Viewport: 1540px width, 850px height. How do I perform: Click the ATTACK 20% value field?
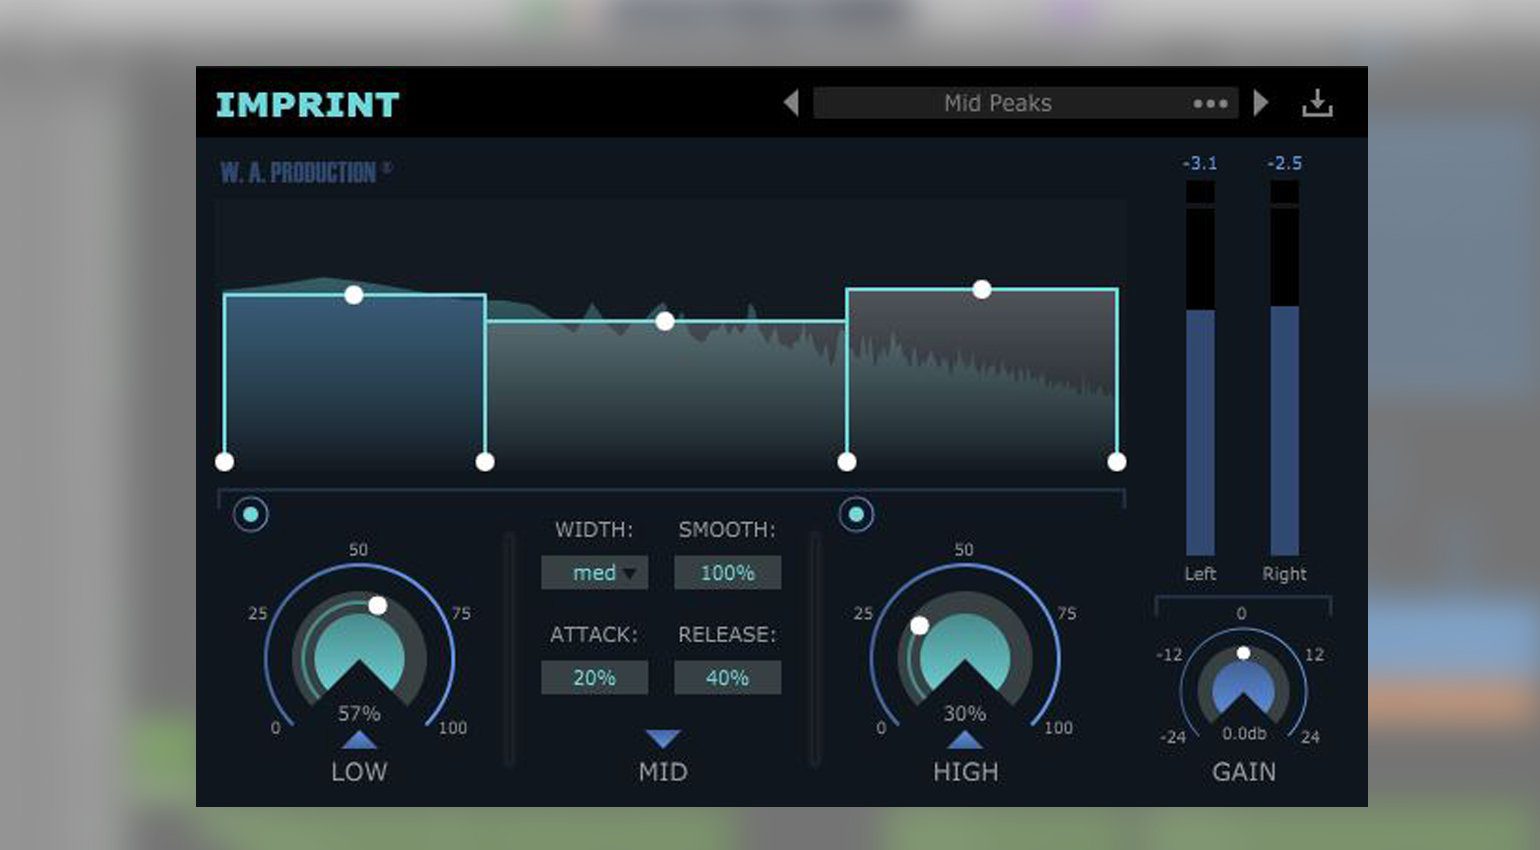coord(595,678)
